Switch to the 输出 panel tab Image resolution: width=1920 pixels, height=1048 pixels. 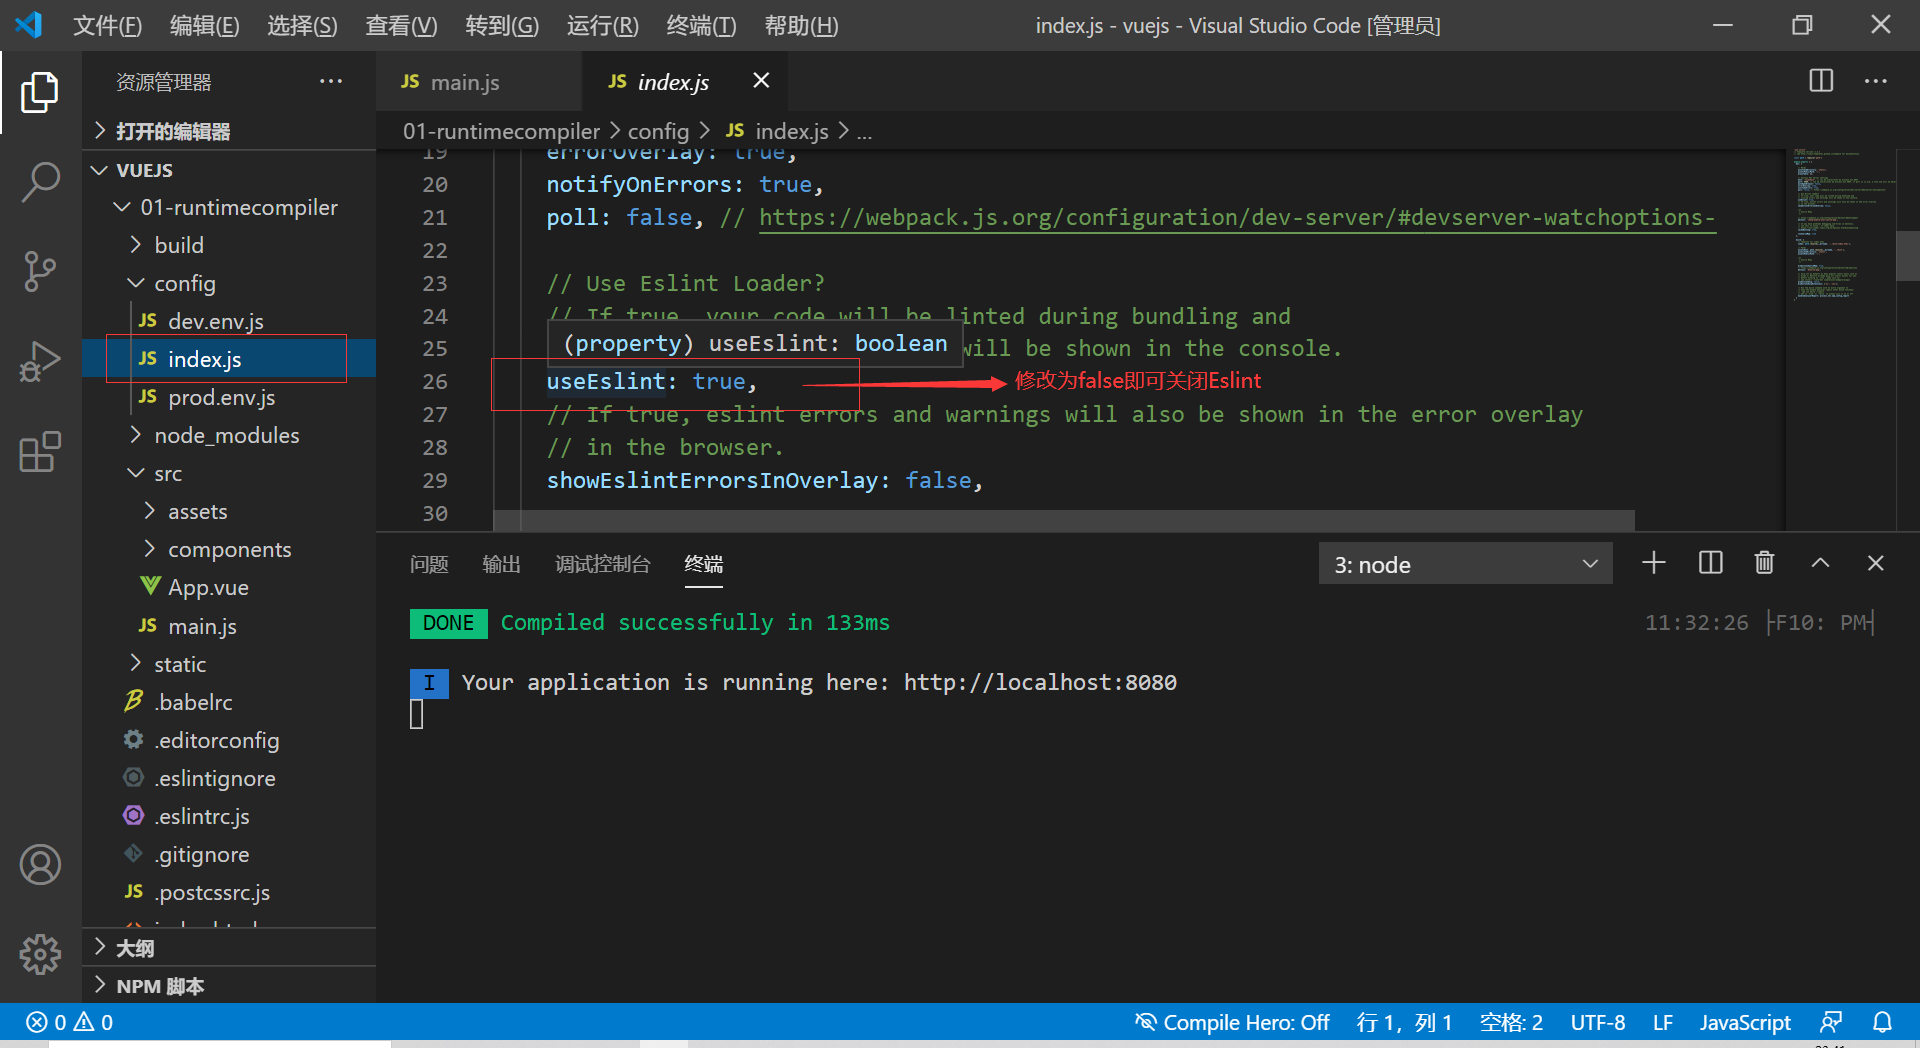[501, 564]
